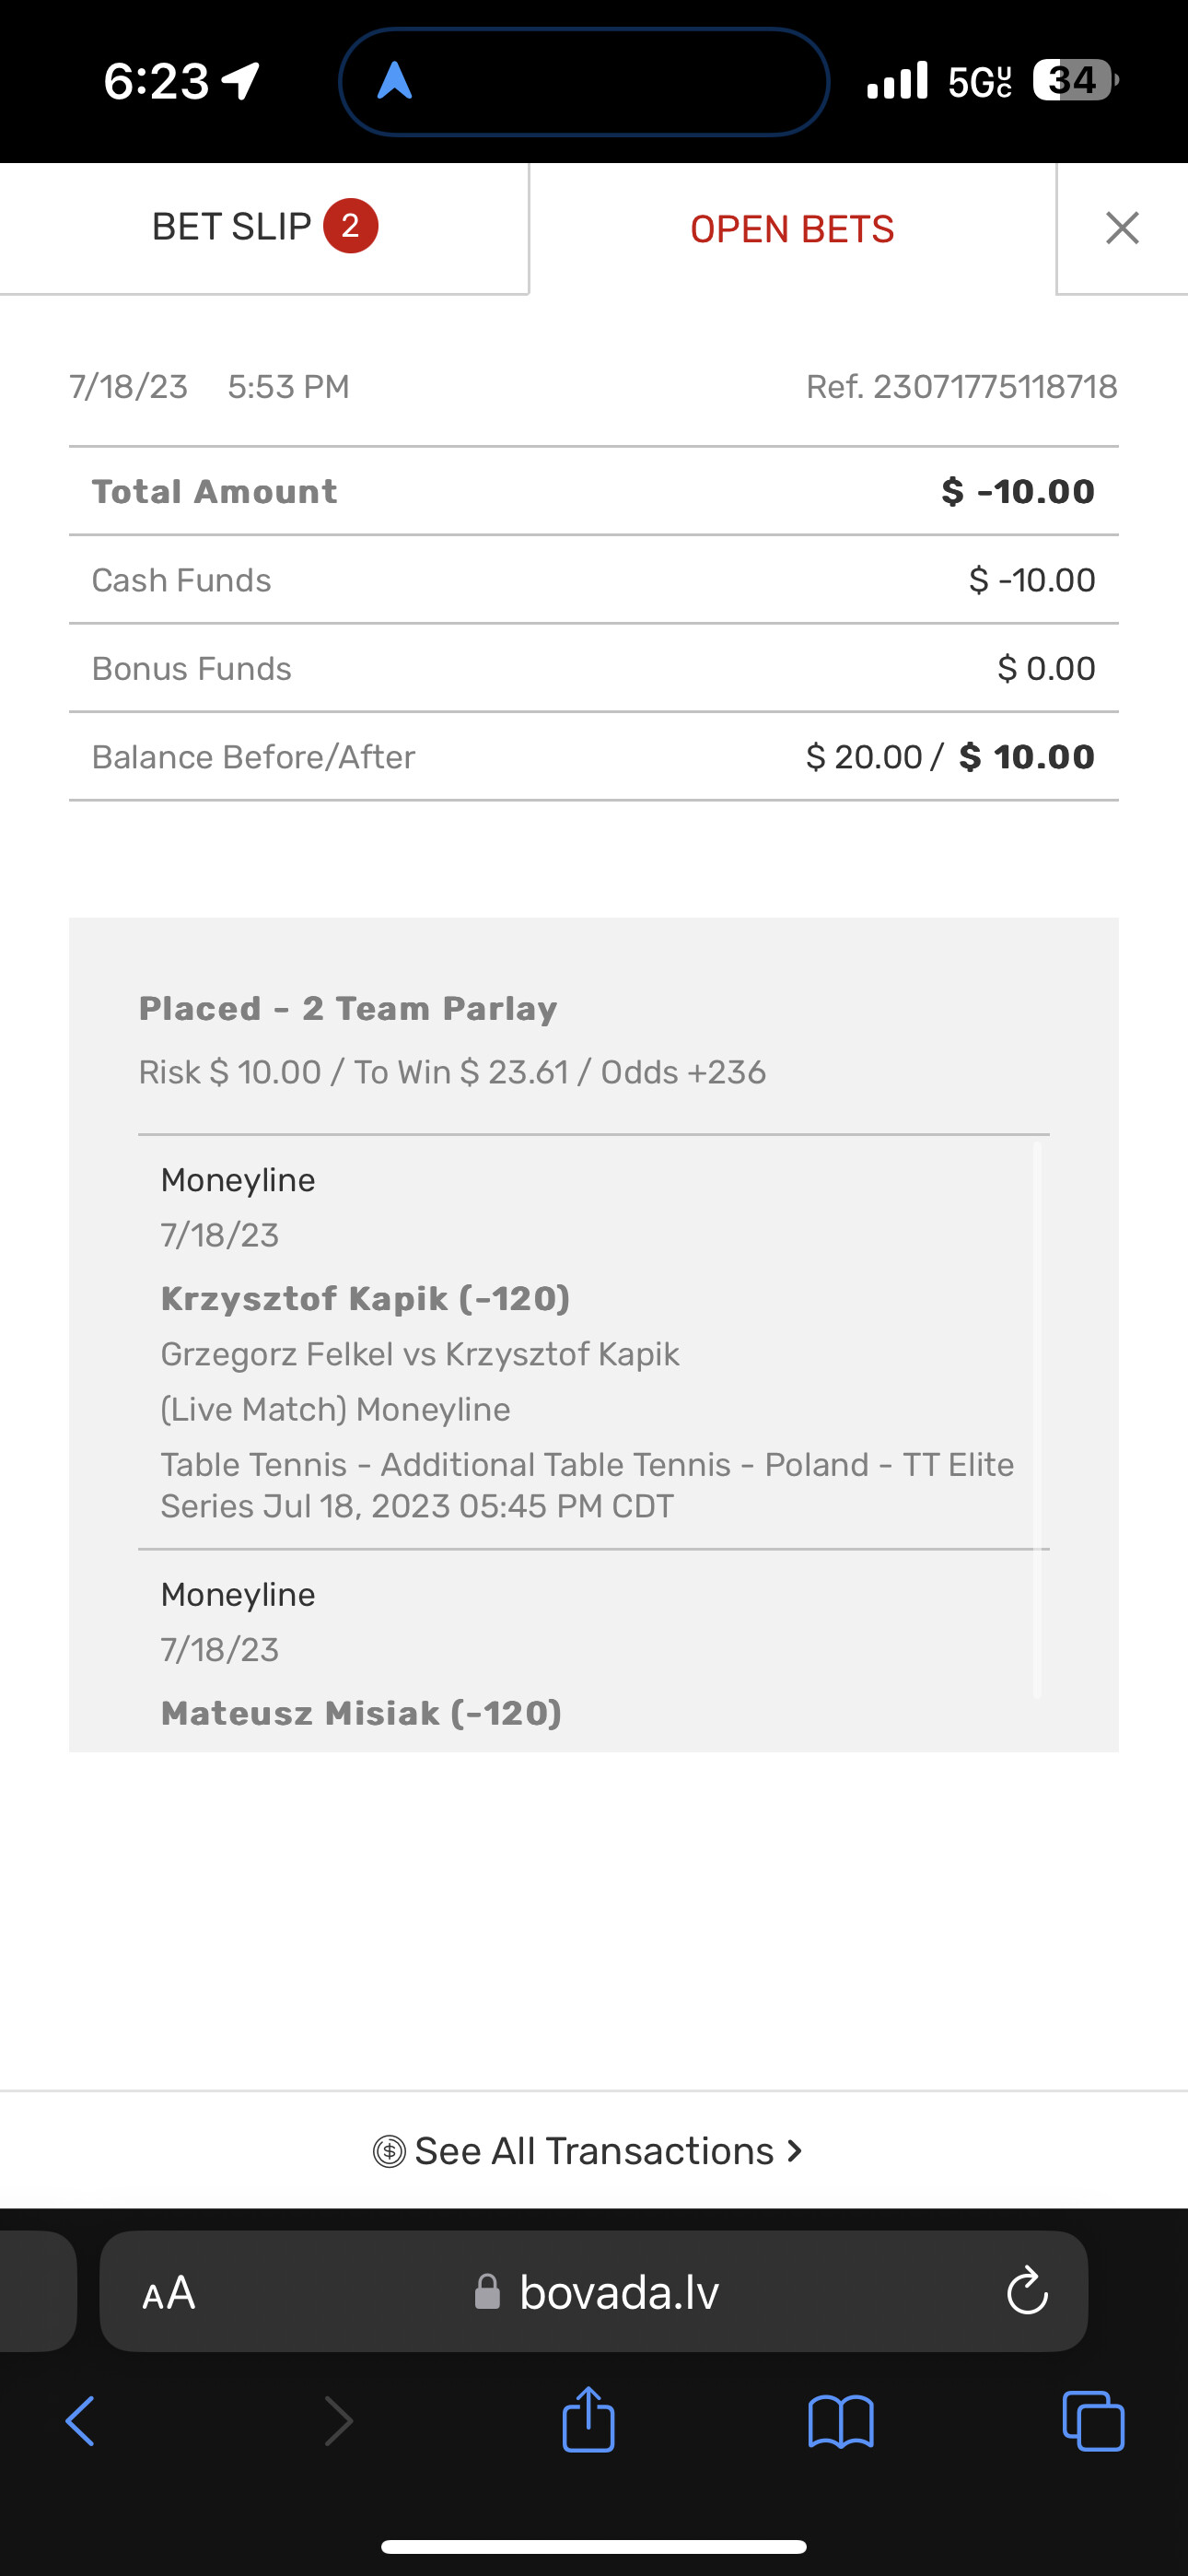This screenshot has height=2576, width=1188.
Task: Tap the Mateusz Misiak (-120) selection
Action: (x=361, y=1713)
